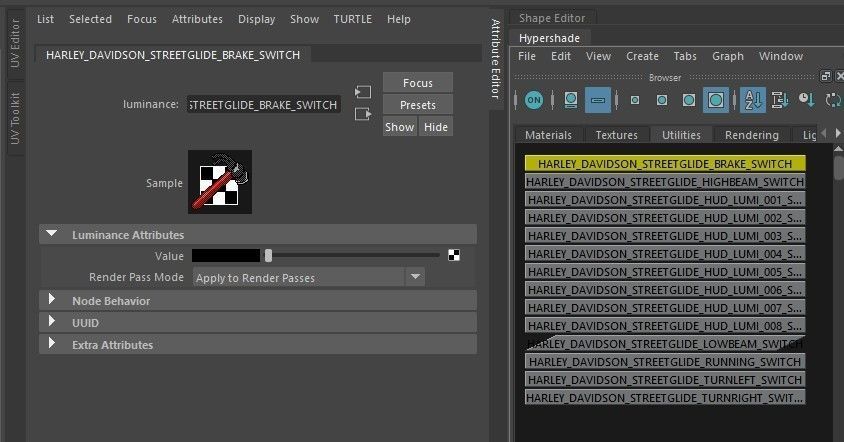Select large swatch size icon

(x=688, y=100)
